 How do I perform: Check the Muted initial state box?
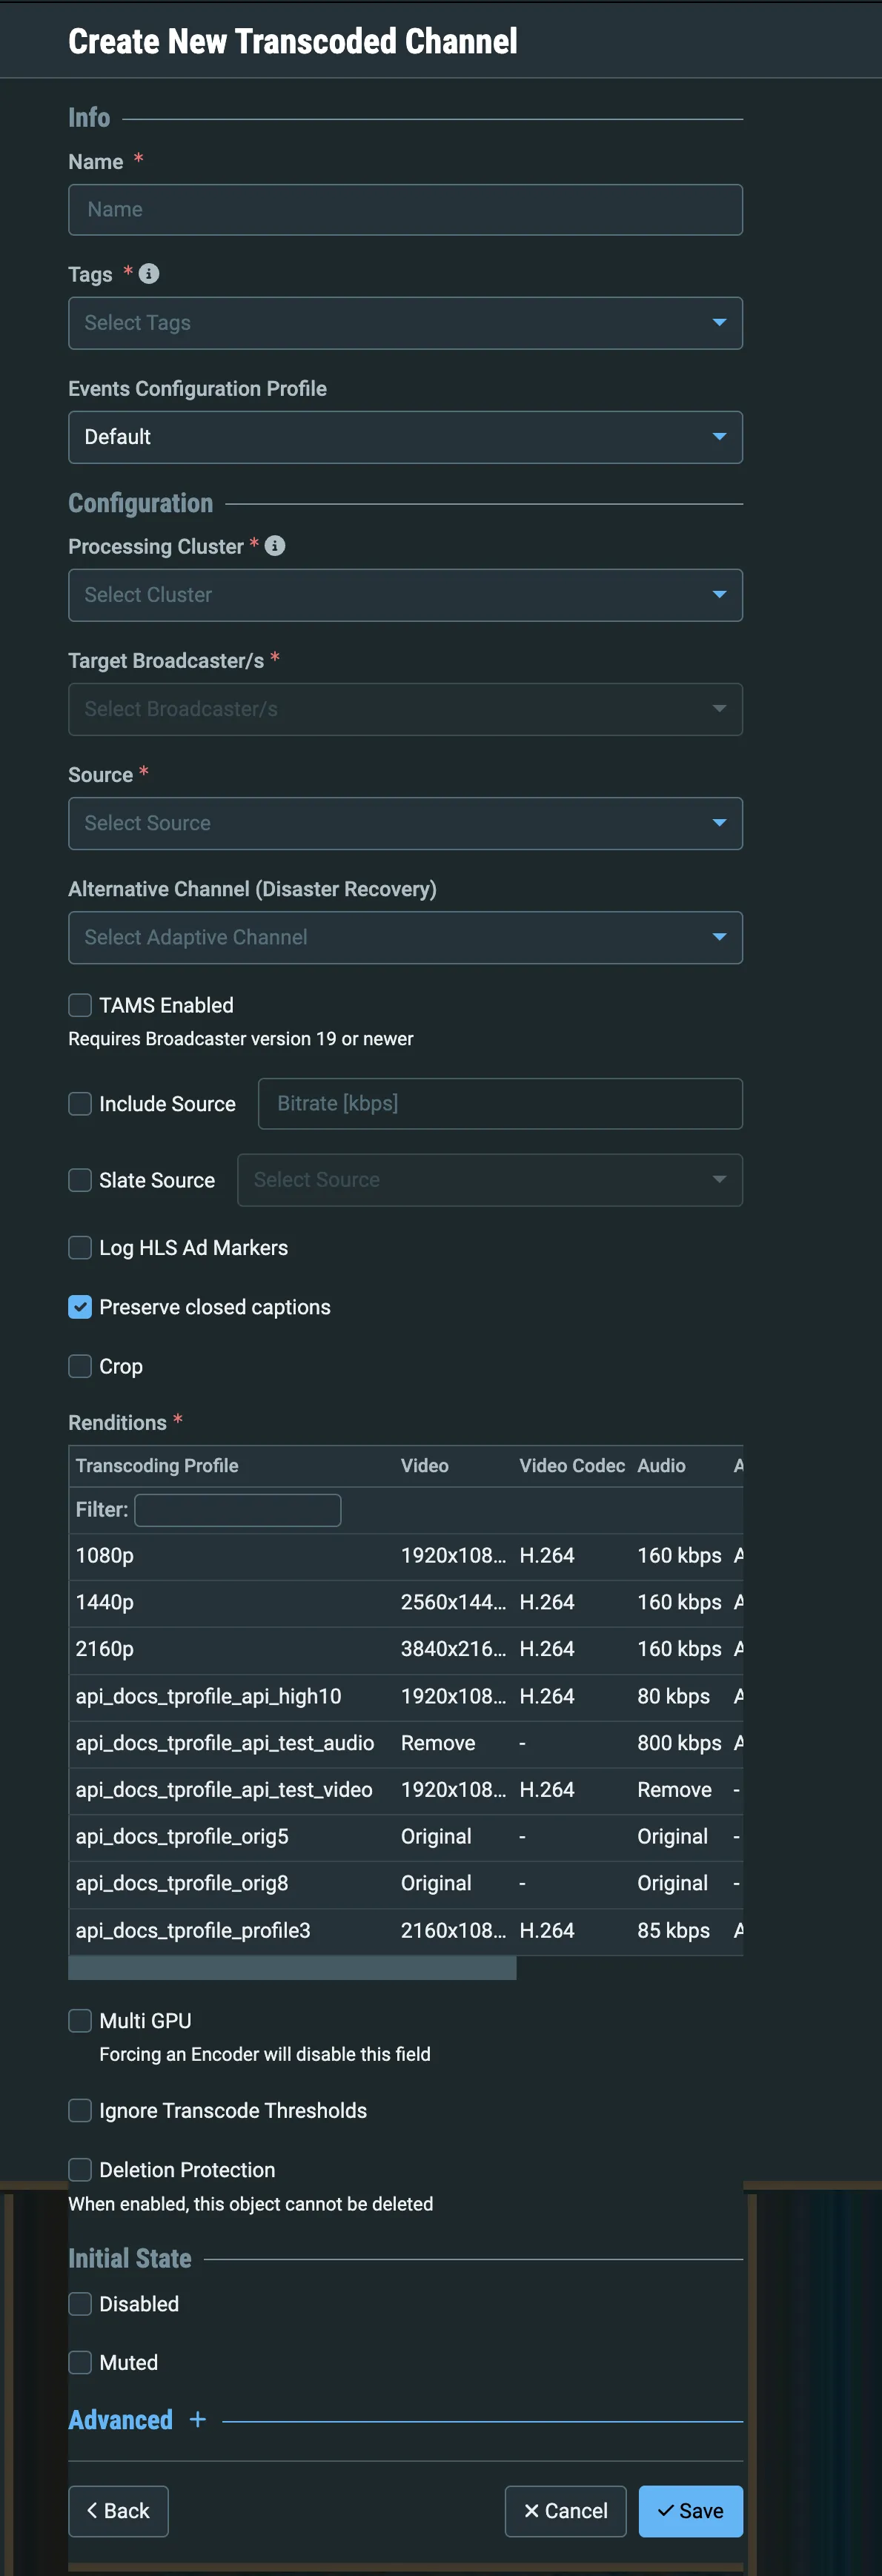point(80,2362)
